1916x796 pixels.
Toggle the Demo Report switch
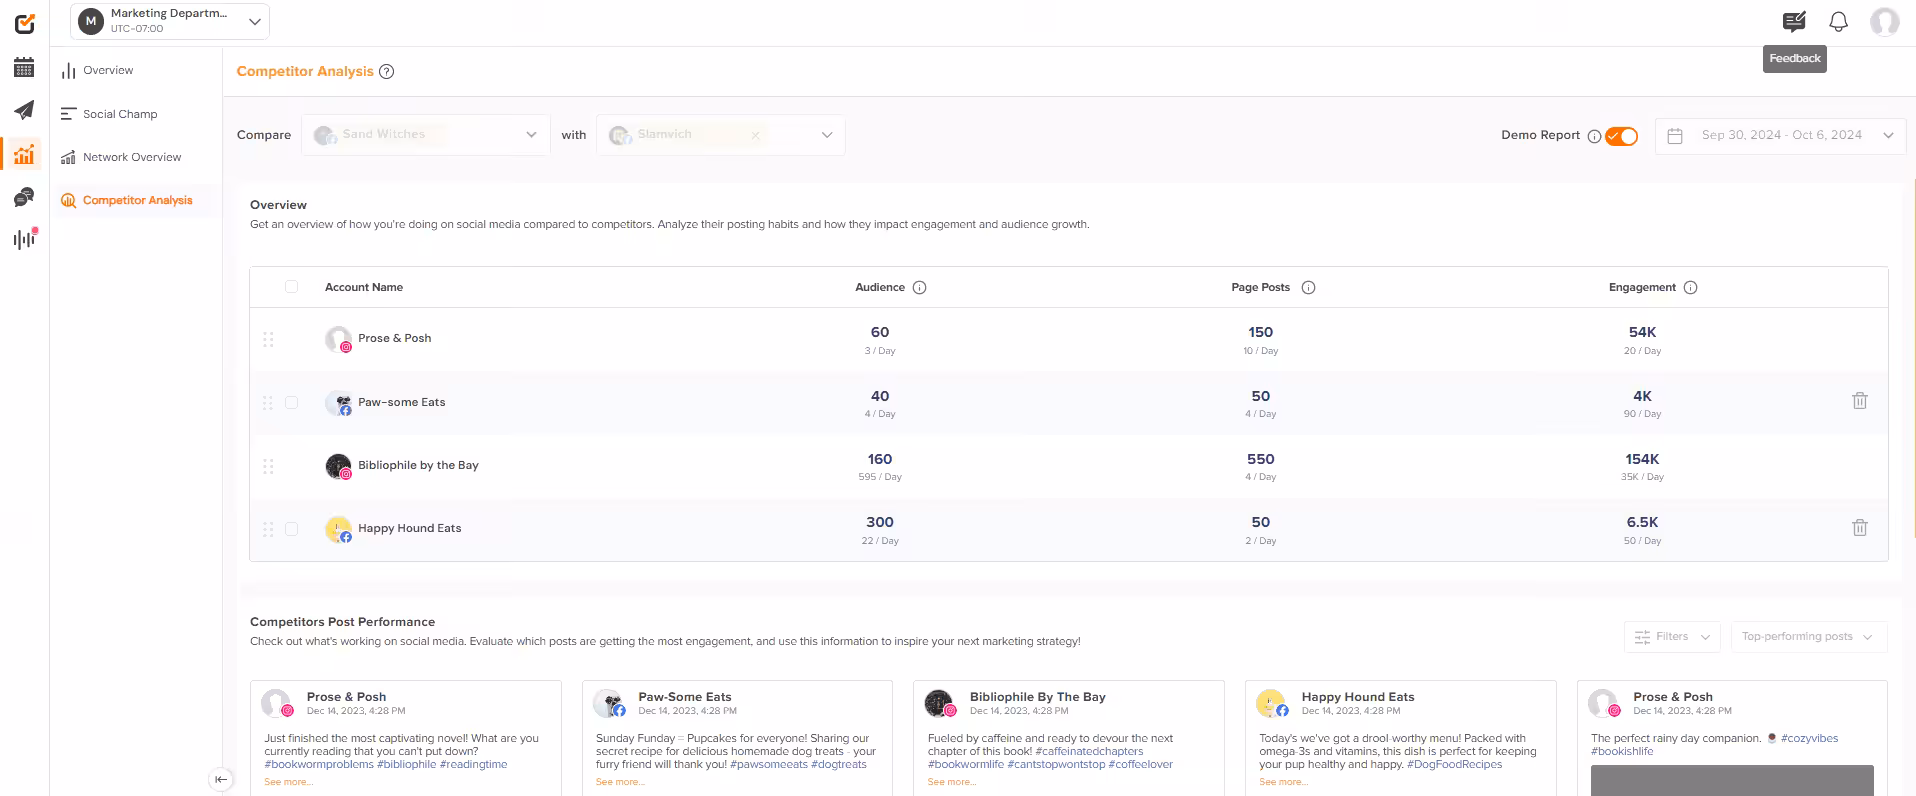click(1621, 136)
